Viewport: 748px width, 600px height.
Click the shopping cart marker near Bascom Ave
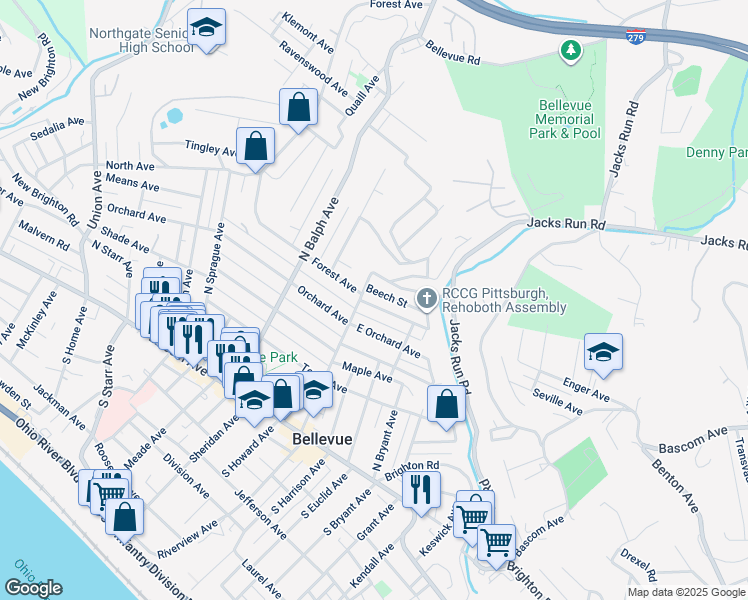496,542
